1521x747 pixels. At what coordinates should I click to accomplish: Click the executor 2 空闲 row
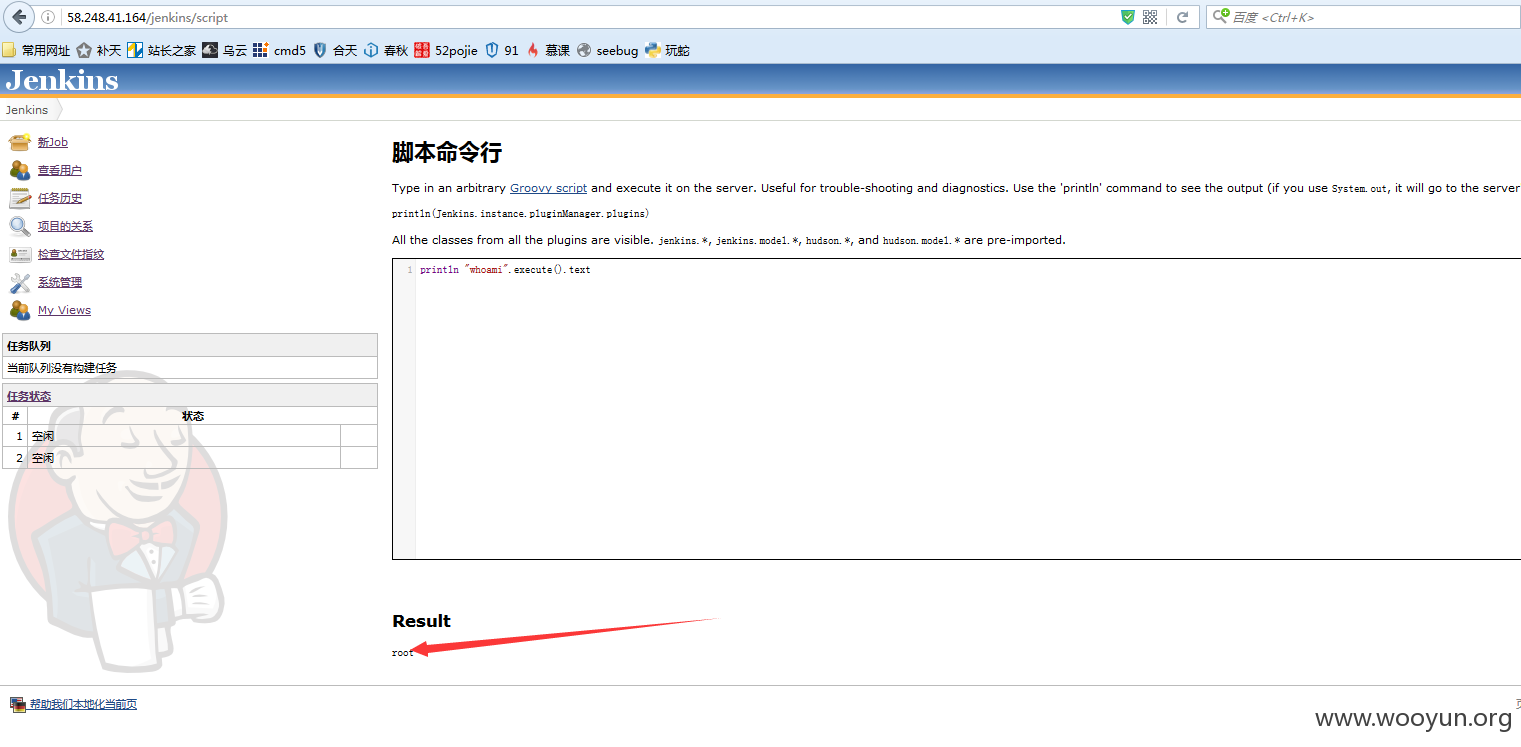click(190, 458)
